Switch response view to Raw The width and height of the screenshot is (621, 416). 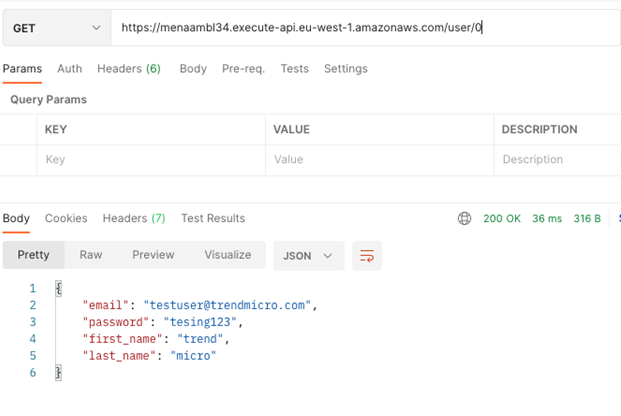(x=91, y=255)
